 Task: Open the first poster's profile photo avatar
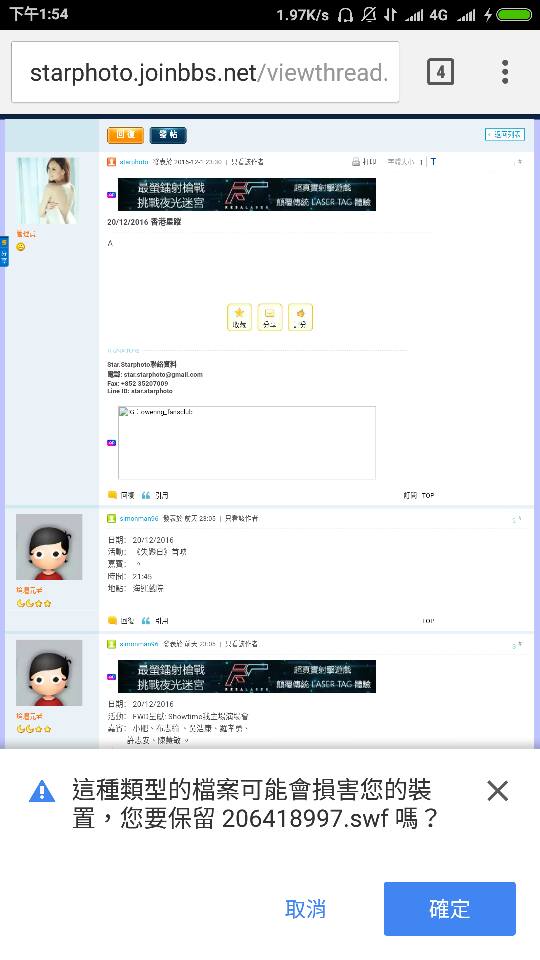point(47,190)
